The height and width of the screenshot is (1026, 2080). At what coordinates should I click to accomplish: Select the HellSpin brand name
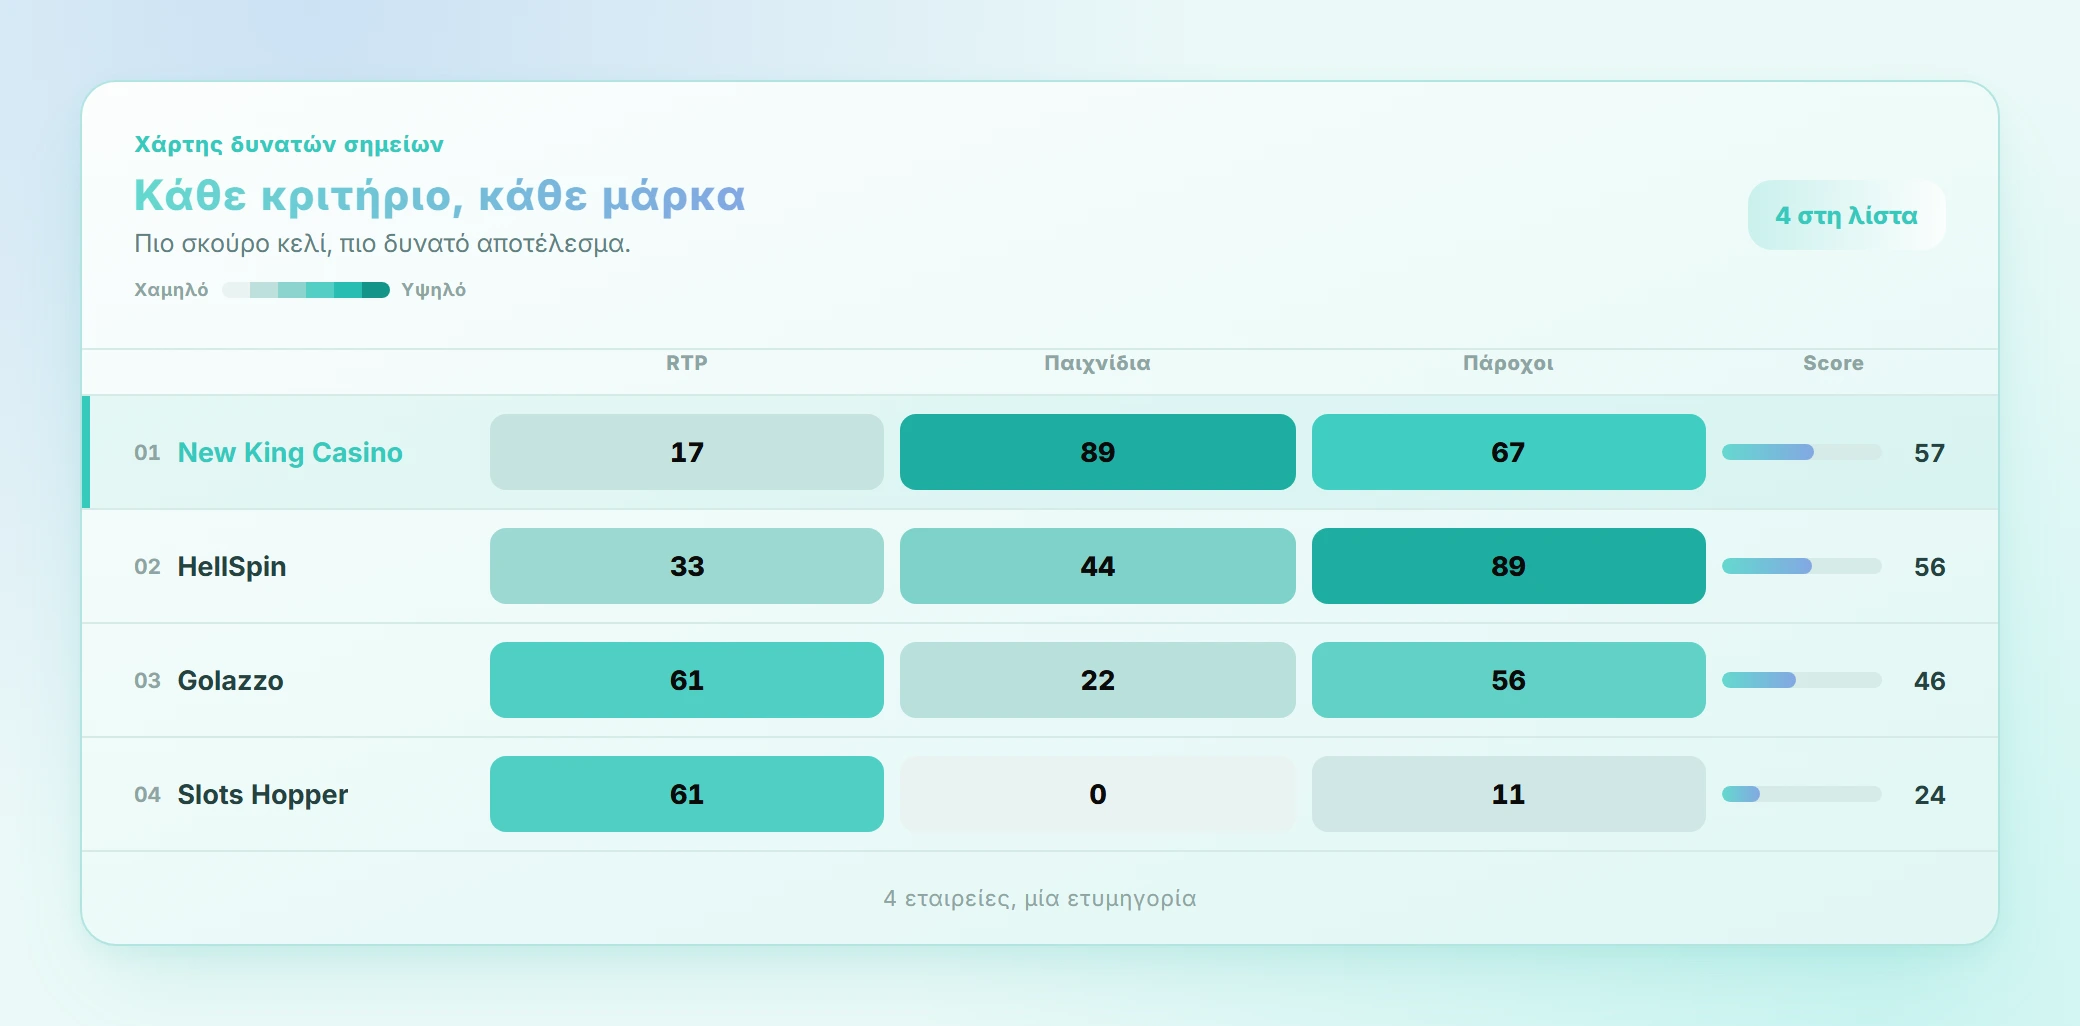coord(232,566)
